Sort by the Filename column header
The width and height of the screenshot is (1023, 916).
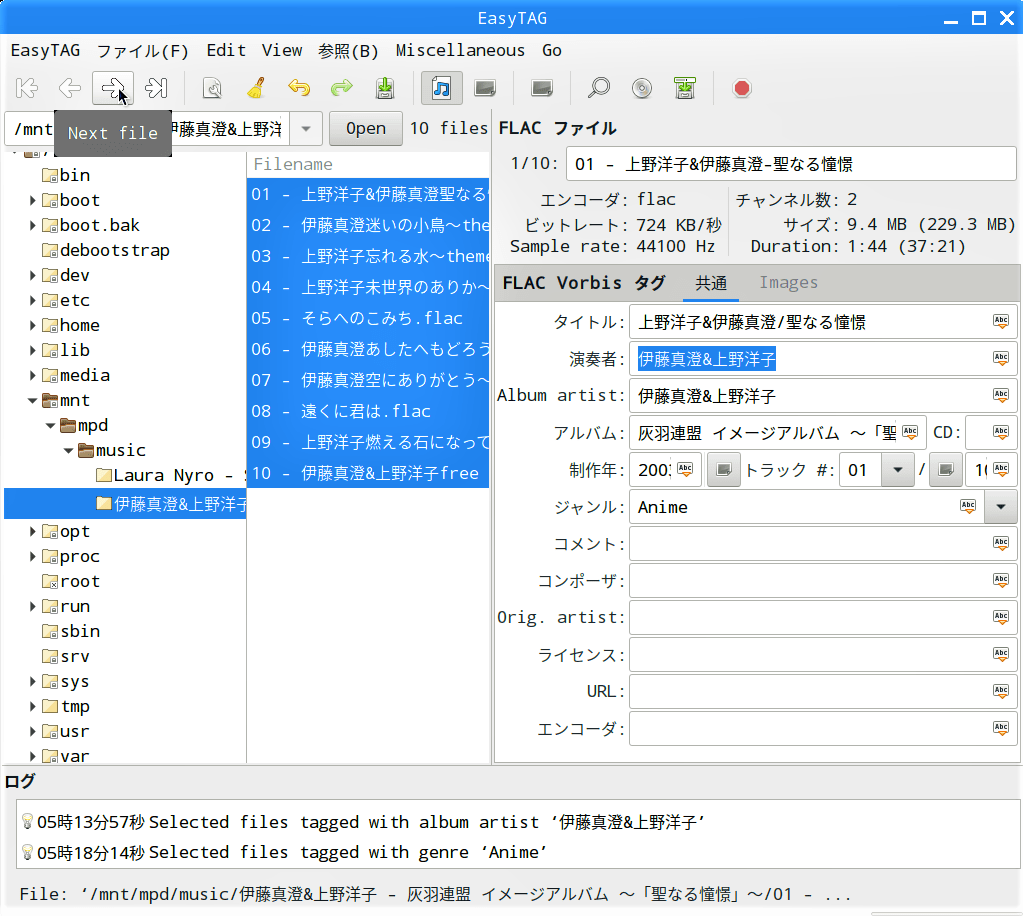[x=368, y=164]
